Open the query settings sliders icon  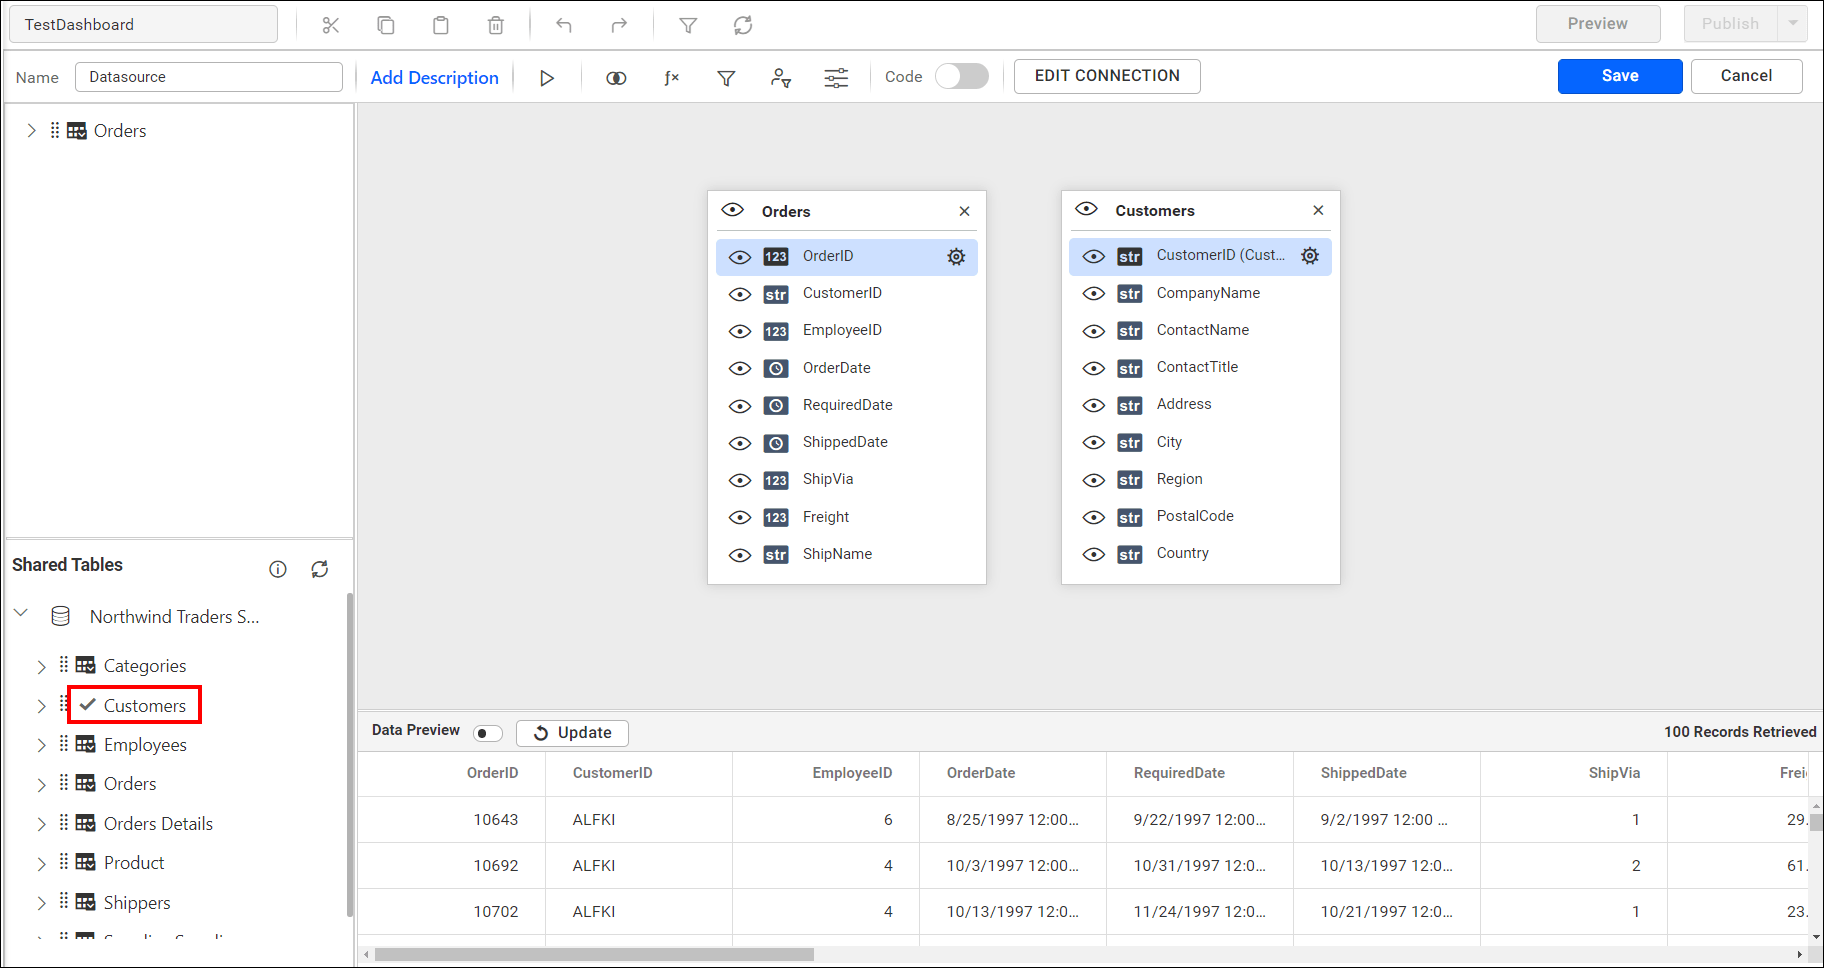pyautogui.click(x=836, y=78)
